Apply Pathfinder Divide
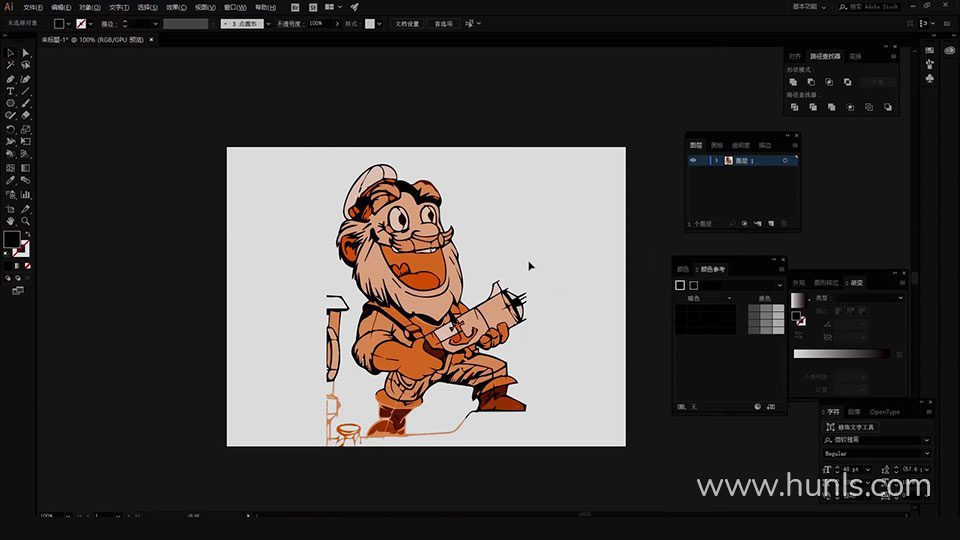 coord(794,107)
